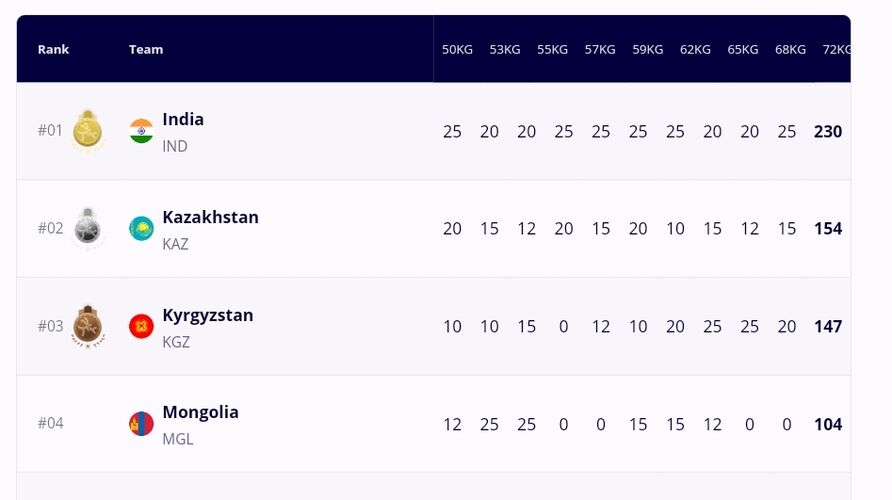Click the 65KG weight category header

[743, 50]
